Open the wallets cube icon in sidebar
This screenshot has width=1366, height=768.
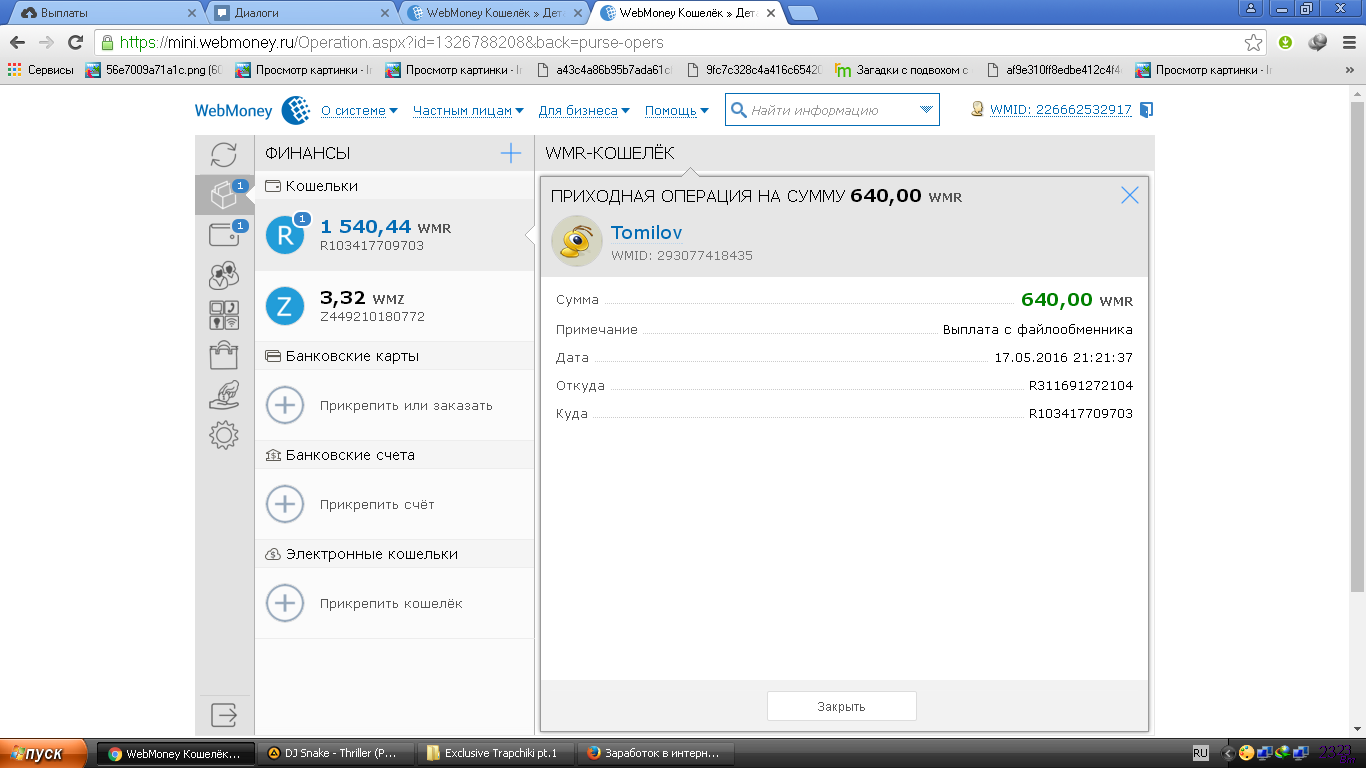pyautogui.click(x=224, y=194)
